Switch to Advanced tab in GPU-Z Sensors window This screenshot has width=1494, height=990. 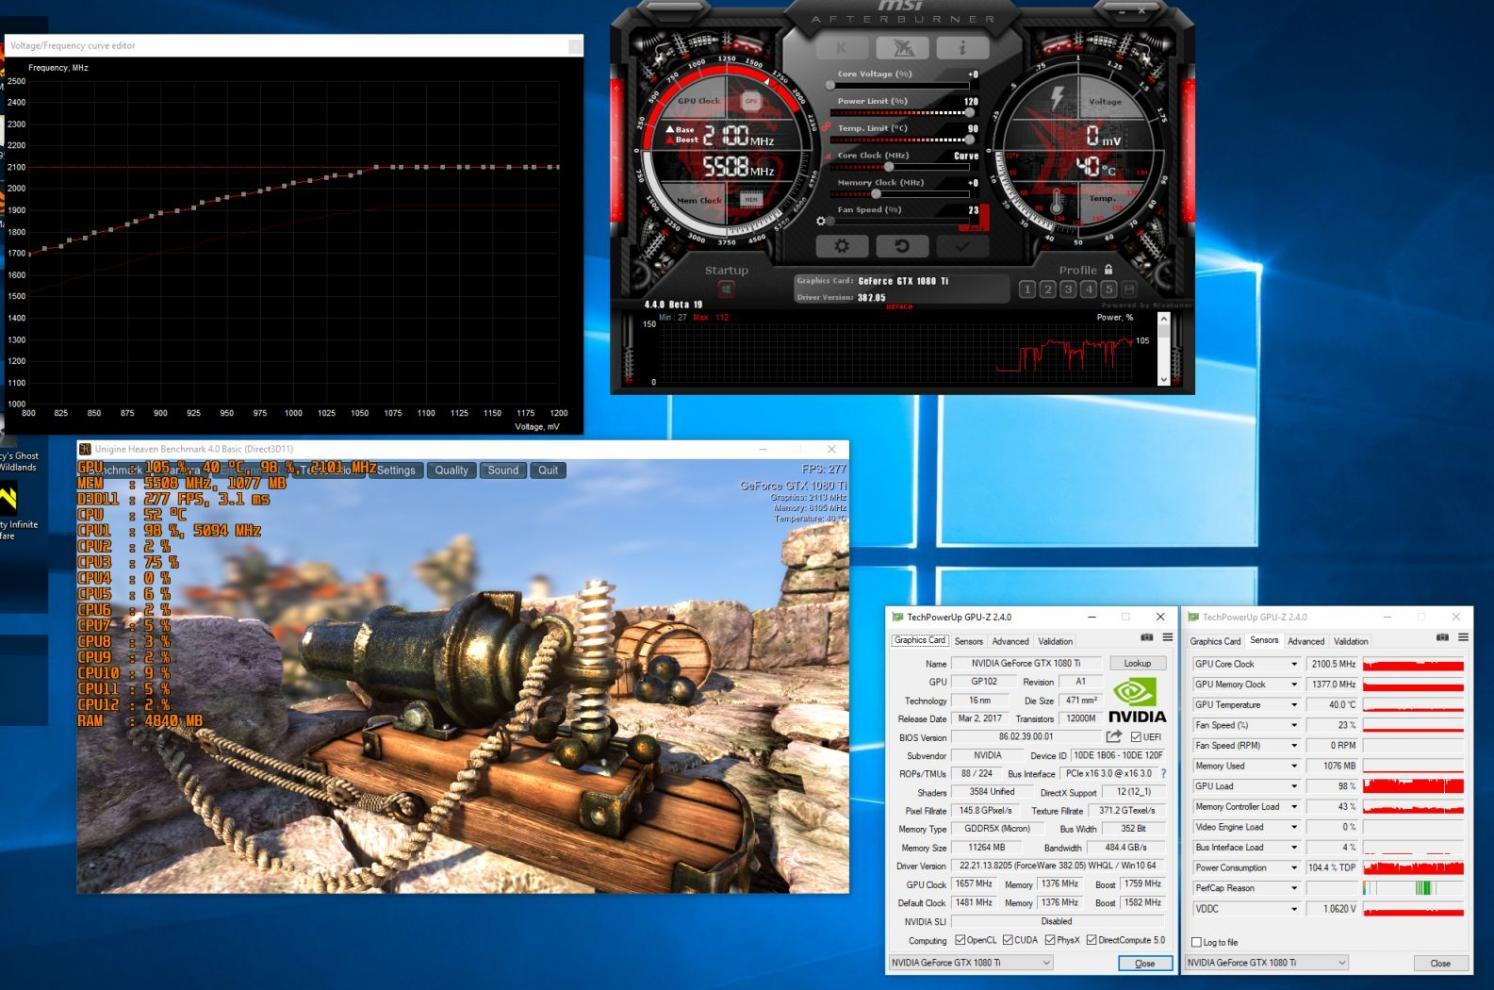[x=1305, y=641]
